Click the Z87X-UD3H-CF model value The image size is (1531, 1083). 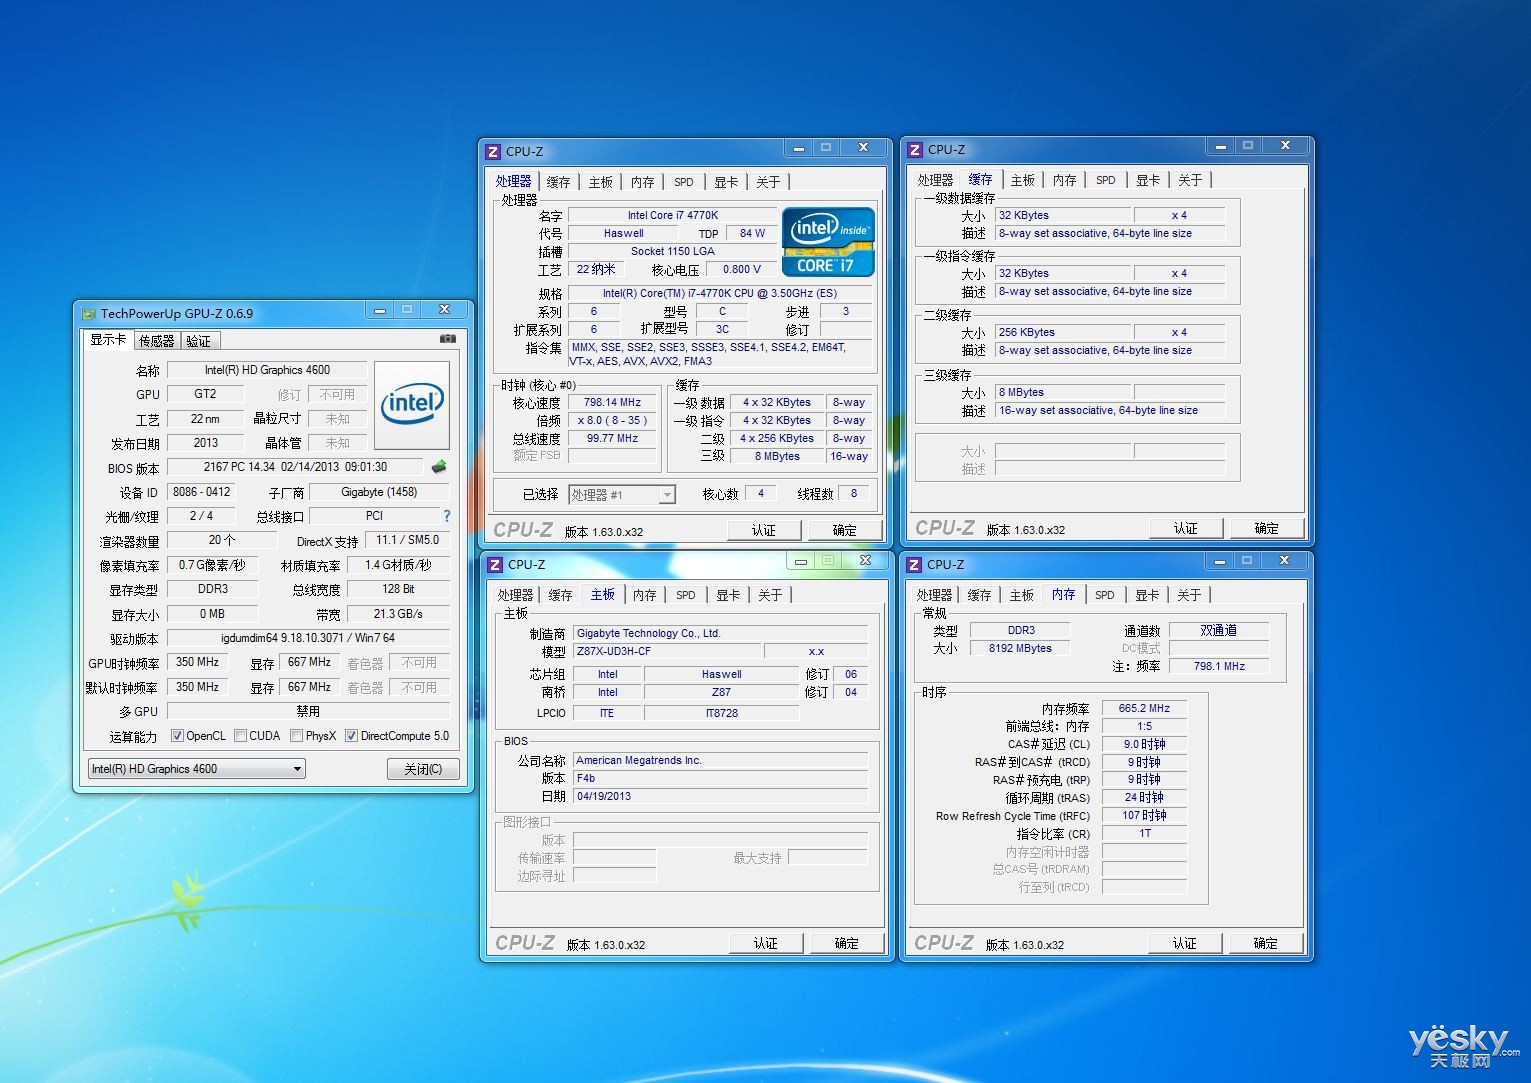668,651
